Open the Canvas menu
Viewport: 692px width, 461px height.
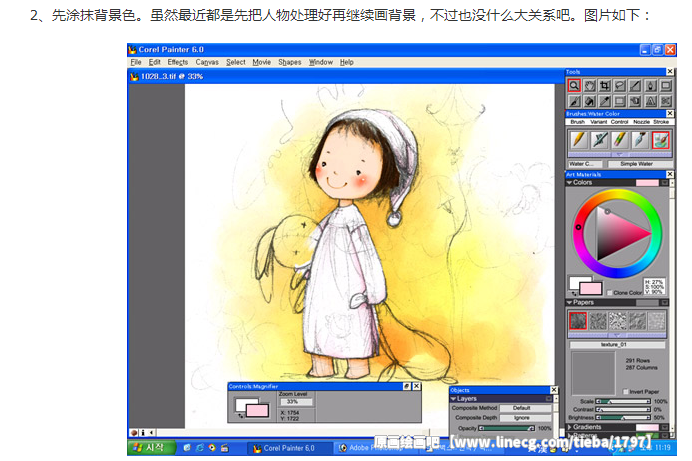pyautogui.click(x=207, y=62)
